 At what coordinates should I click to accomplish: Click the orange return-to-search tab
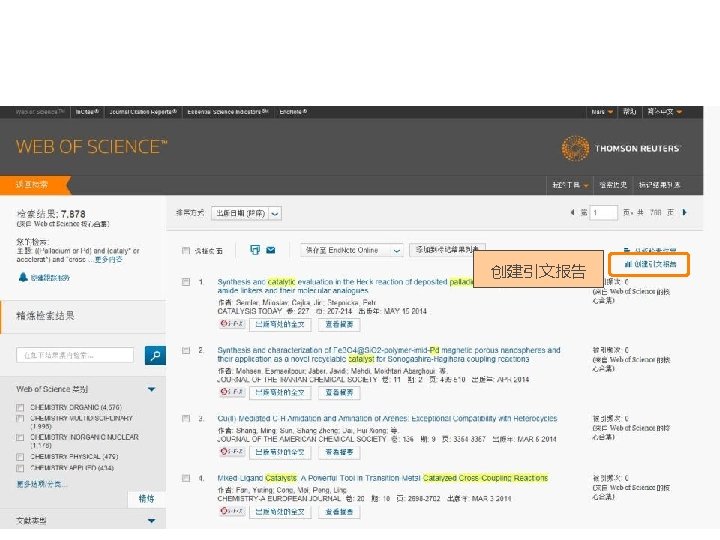pos(35,185)
